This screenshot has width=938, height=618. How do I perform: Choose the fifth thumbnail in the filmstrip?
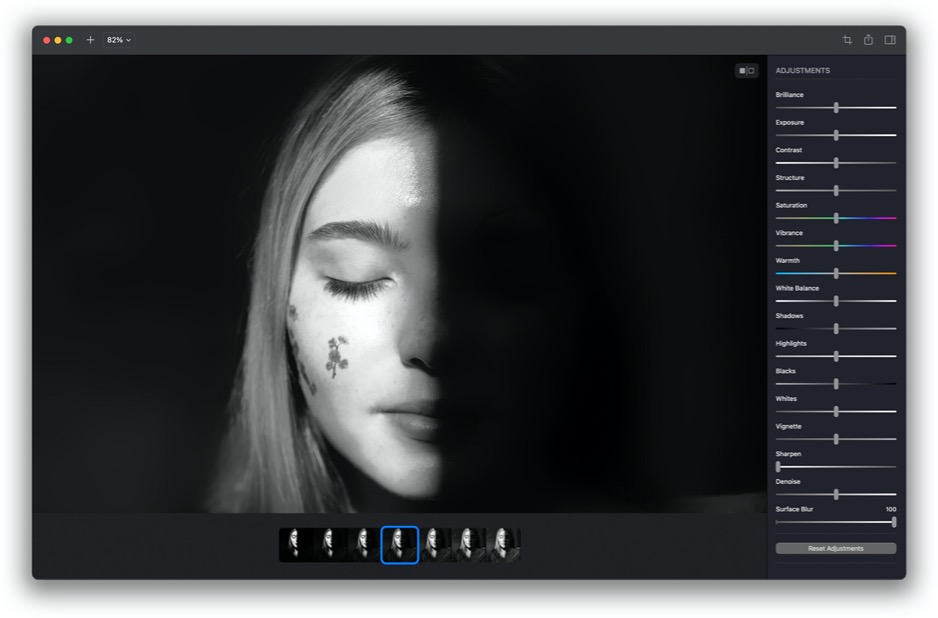[435, 545]
